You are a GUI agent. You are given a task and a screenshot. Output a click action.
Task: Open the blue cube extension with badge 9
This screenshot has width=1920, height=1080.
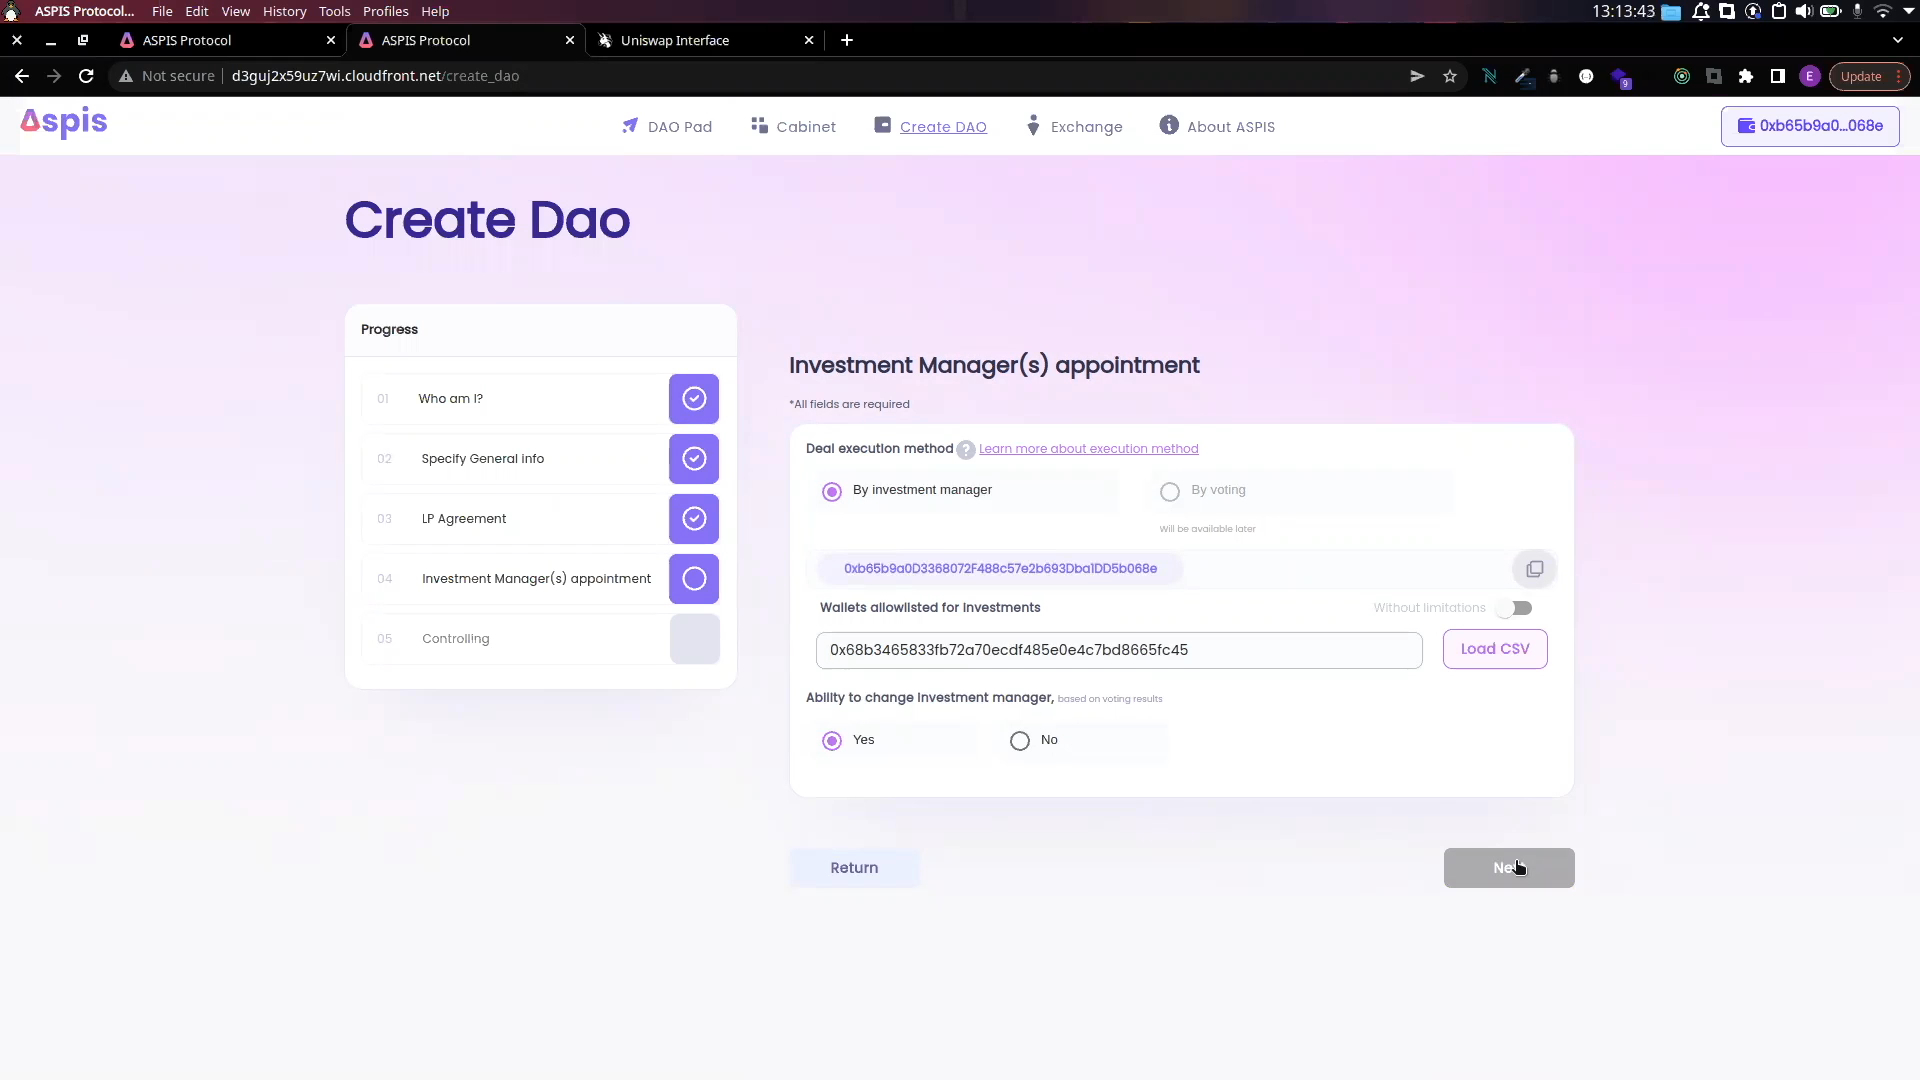[1620, 77]
